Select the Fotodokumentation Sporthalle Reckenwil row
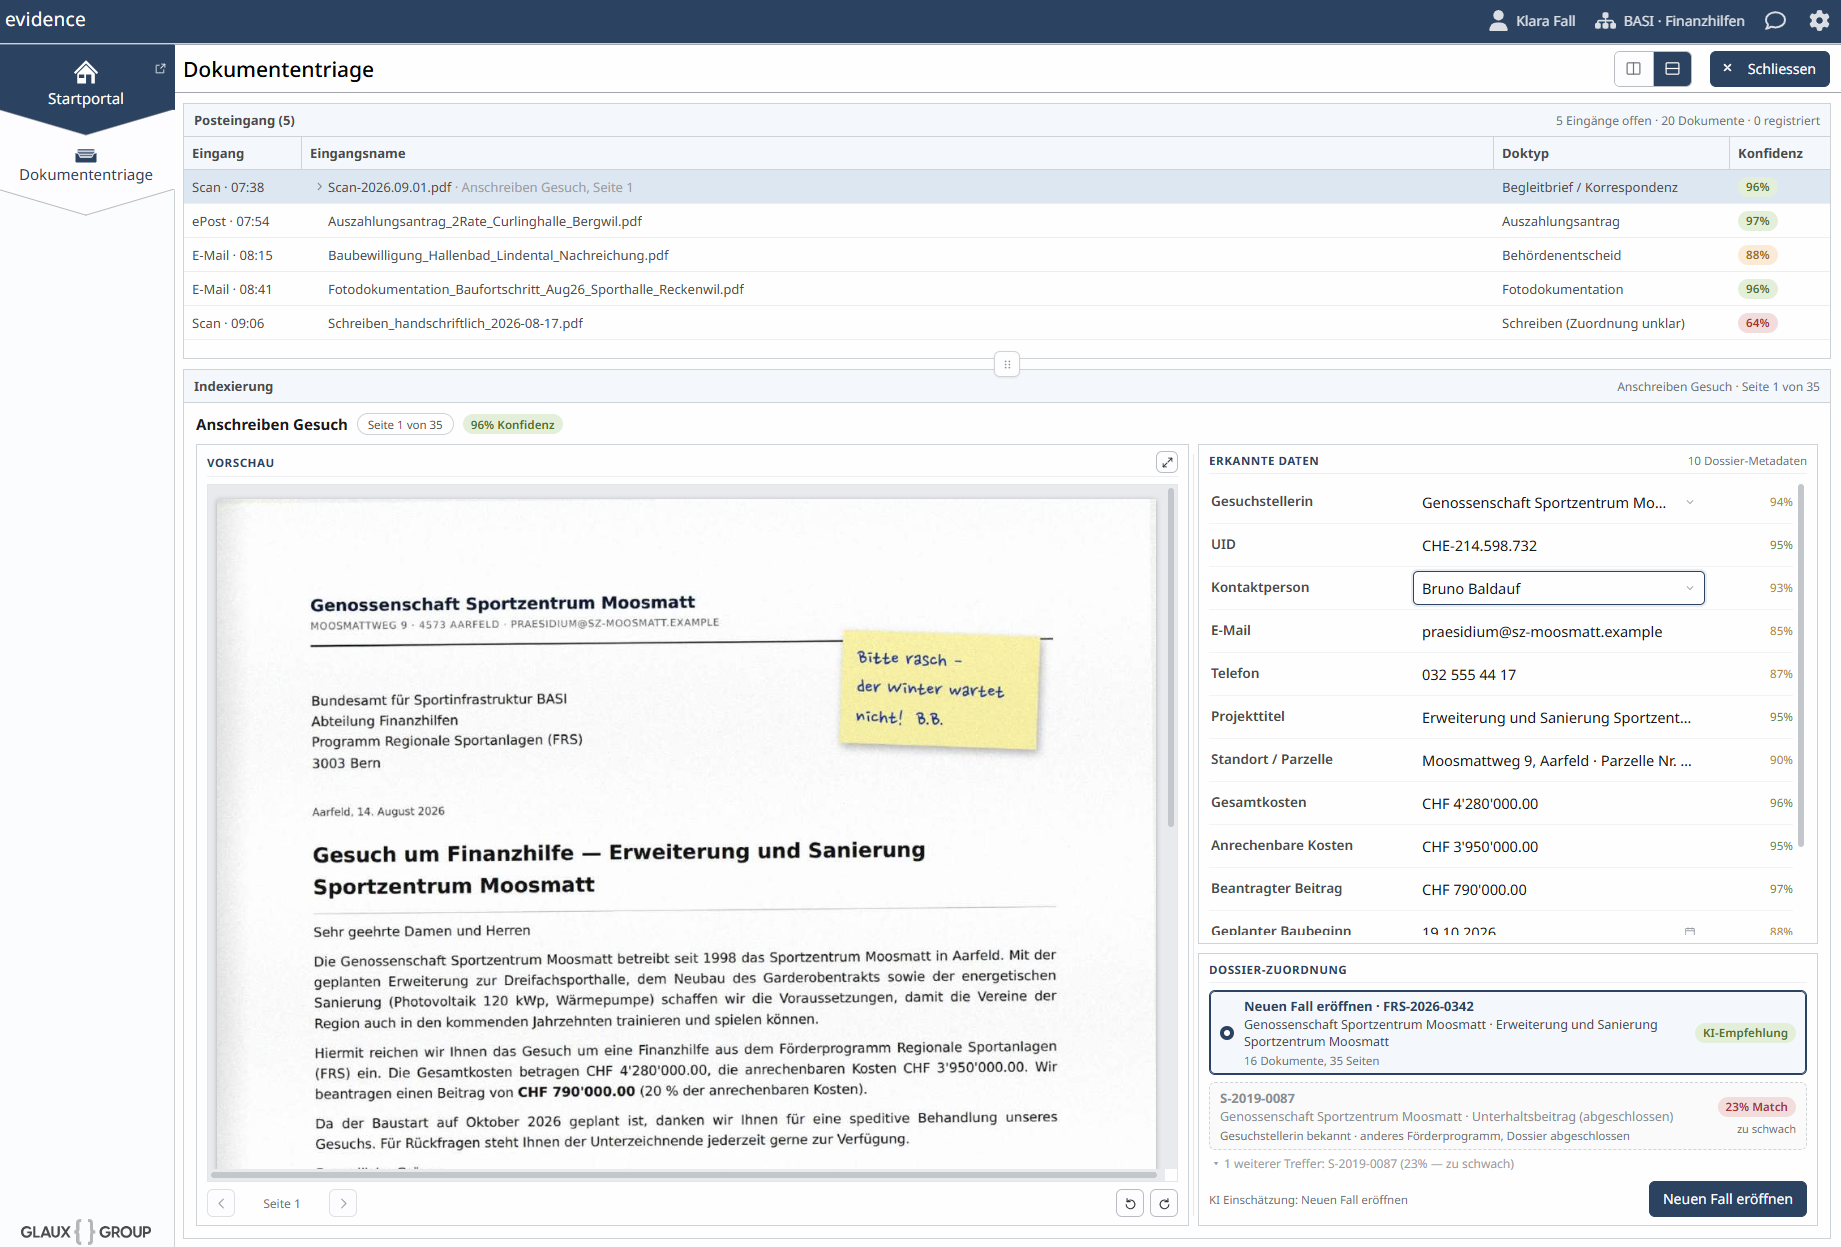 [1006, 289]
